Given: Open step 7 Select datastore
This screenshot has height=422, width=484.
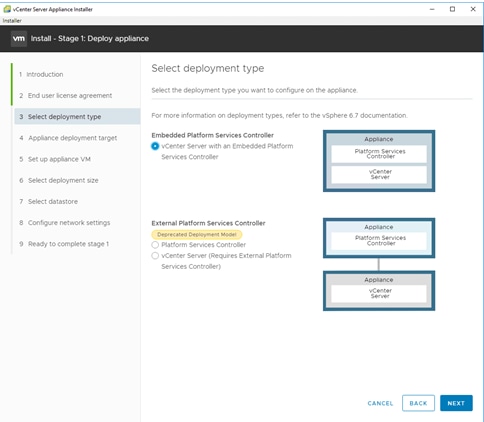Looking at the screenshot, I should tap(49, 202).
